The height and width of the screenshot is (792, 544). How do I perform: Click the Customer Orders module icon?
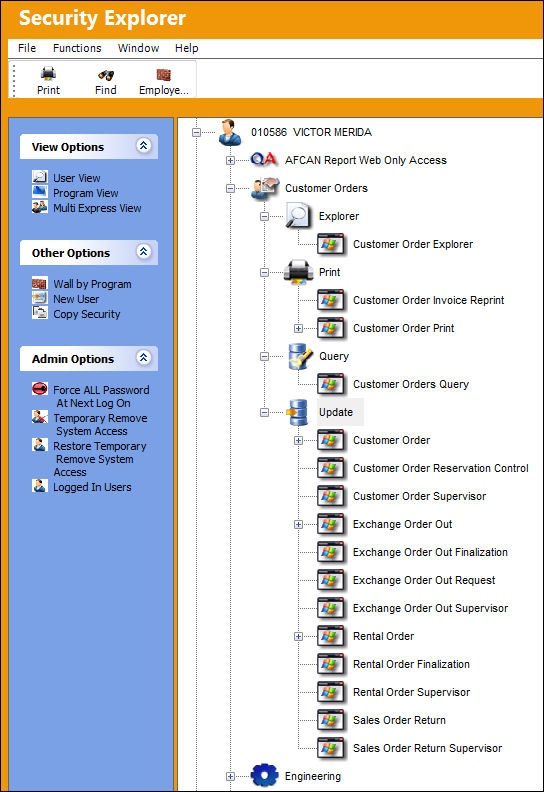pyautogui.click(x=265, y=188)
